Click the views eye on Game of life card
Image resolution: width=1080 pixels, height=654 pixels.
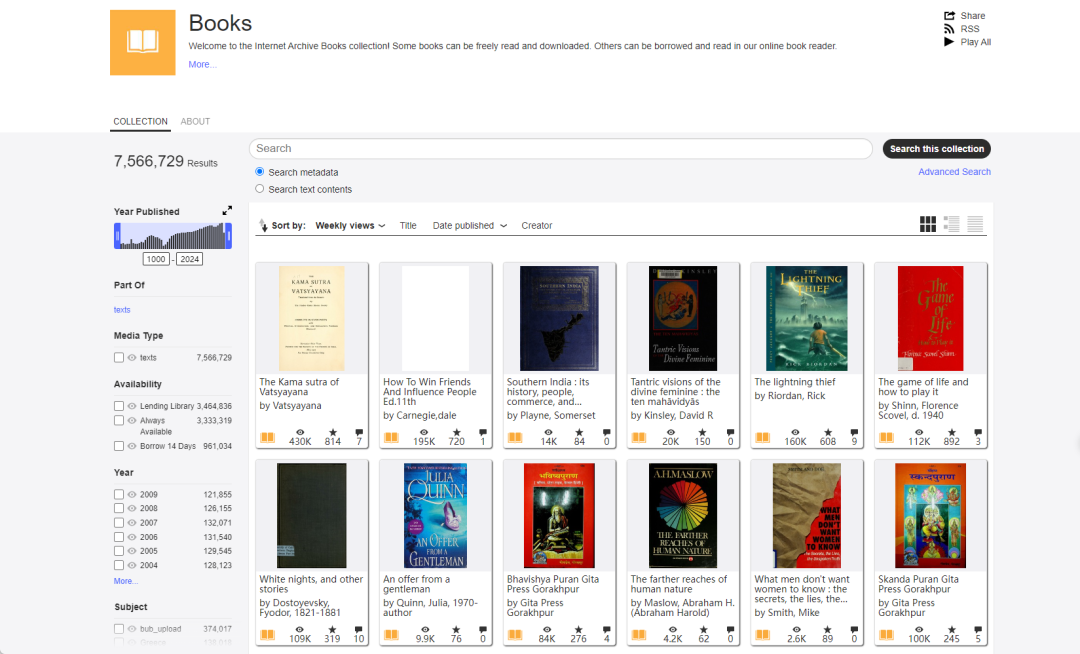click(919, 432)
